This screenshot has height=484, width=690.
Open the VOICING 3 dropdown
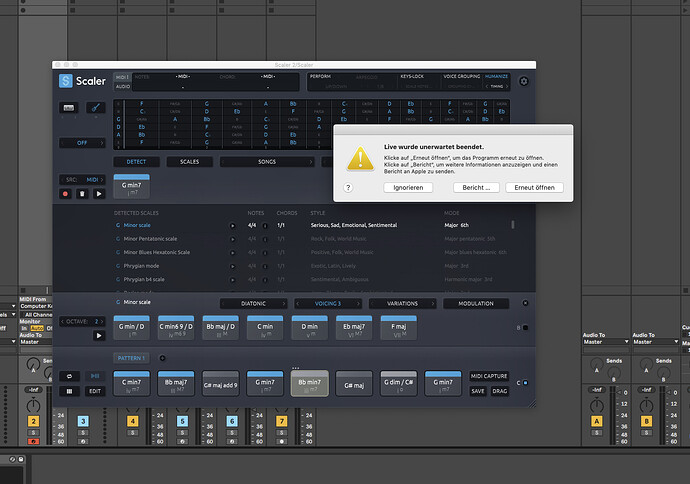(x=328, y=304)
